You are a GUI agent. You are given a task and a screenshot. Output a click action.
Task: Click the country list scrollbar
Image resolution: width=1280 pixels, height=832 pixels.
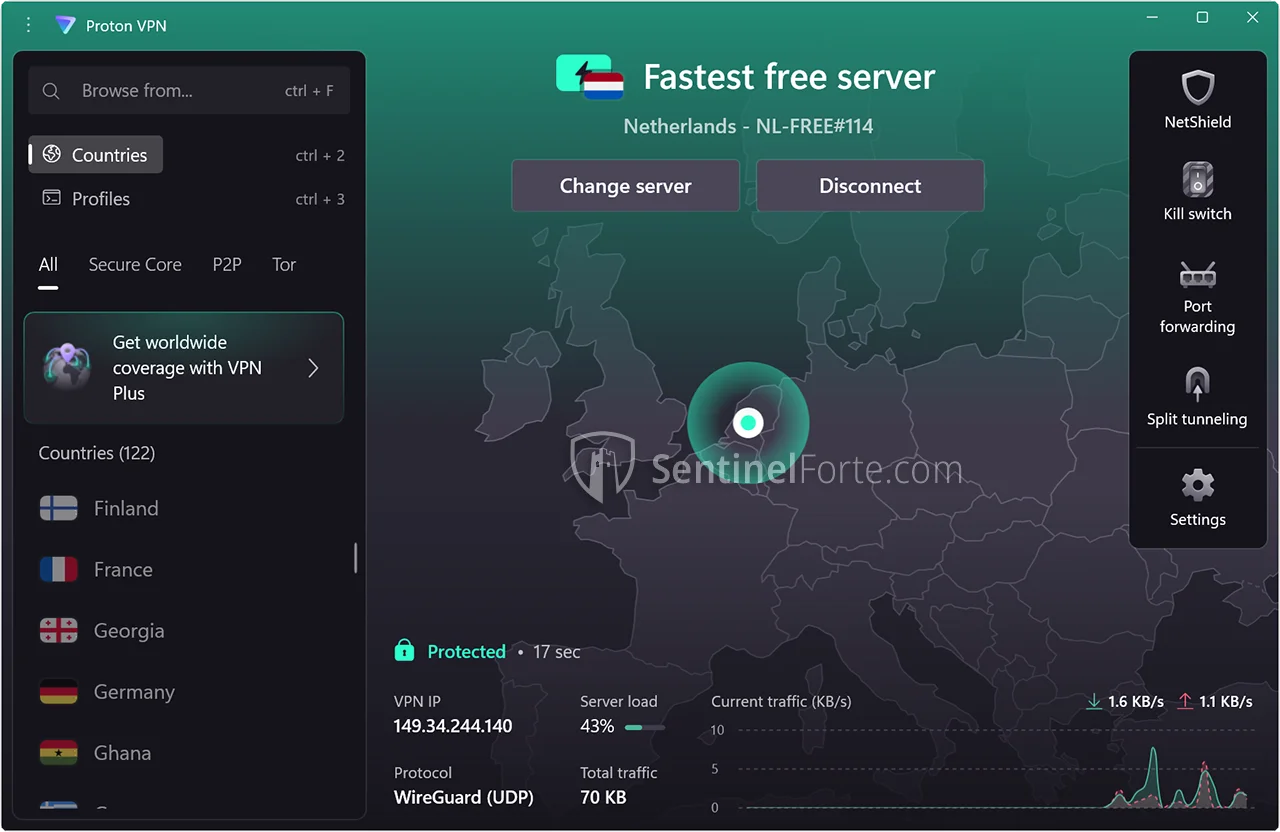point(355,558)
